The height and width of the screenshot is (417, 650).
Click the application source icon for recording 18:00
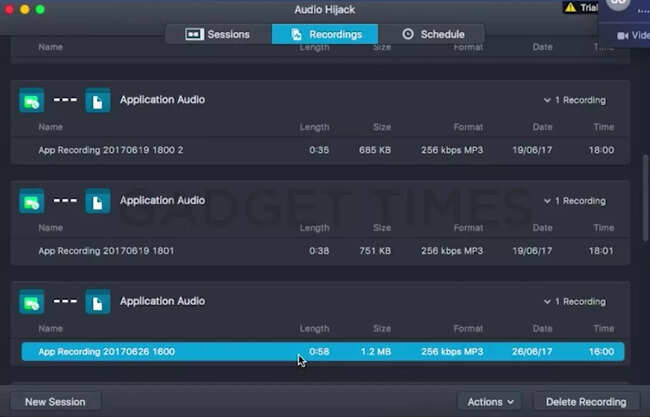coord(32,100)
